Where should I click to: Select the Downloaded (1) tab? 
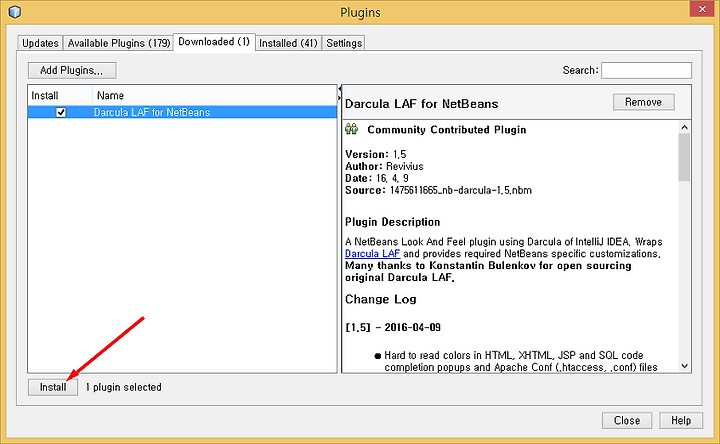(x=214, y=42)
